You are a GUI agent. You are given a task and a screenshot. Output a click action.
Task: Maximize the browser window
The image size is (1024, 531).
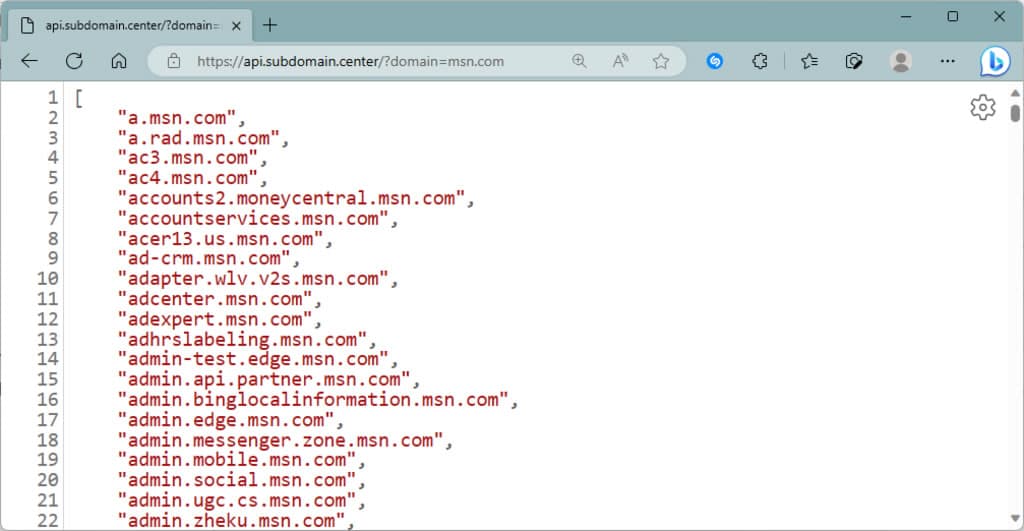953,16
